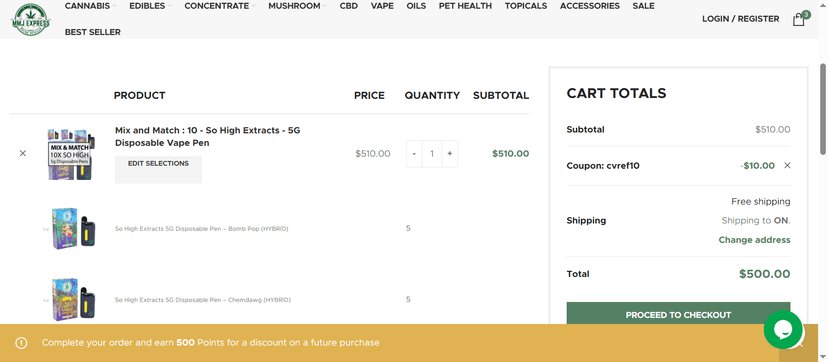Open the green live chat bubble
The width and height of the screenshot is (828, 362).
click(783, 330)
